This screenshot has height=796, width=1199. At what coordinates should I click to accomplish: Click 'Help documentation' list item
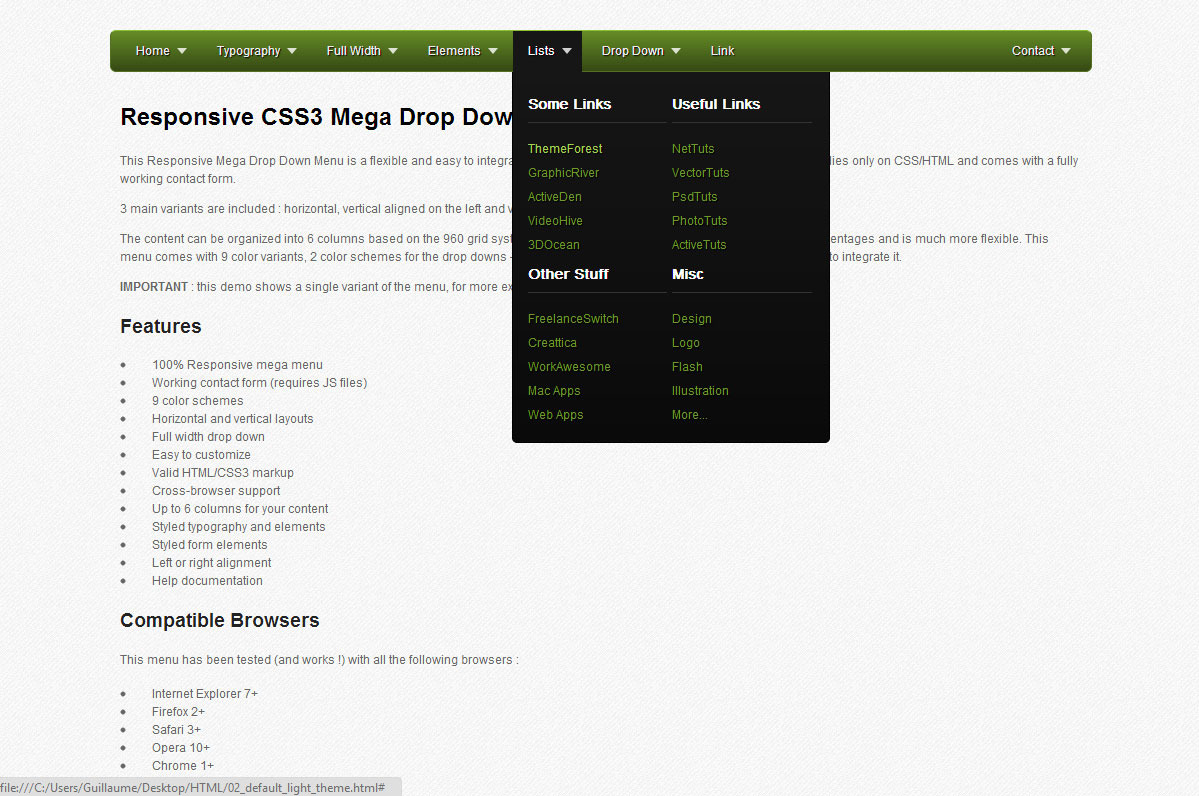[207, 580]
